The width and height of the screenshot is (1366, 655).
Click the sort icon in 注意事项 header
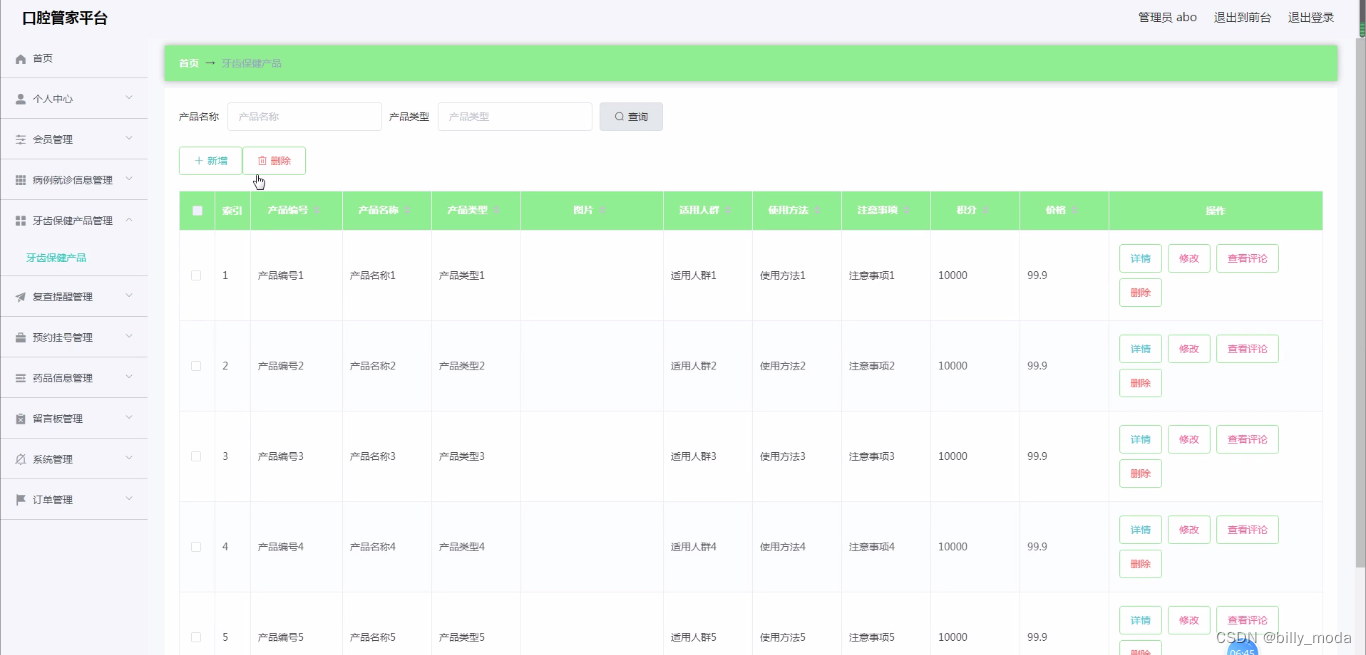(x=907, y=211)
